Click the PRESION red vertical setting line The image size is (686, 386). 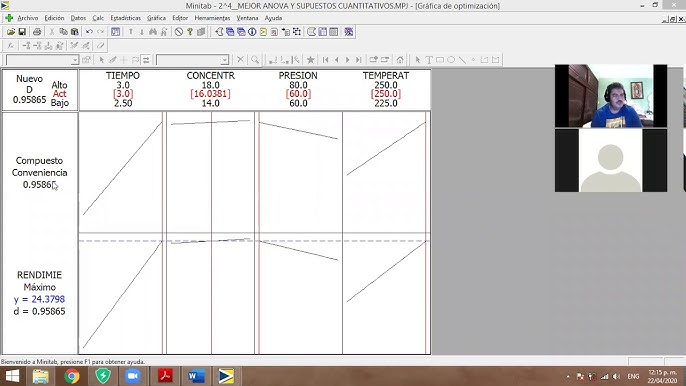point(259,232)
